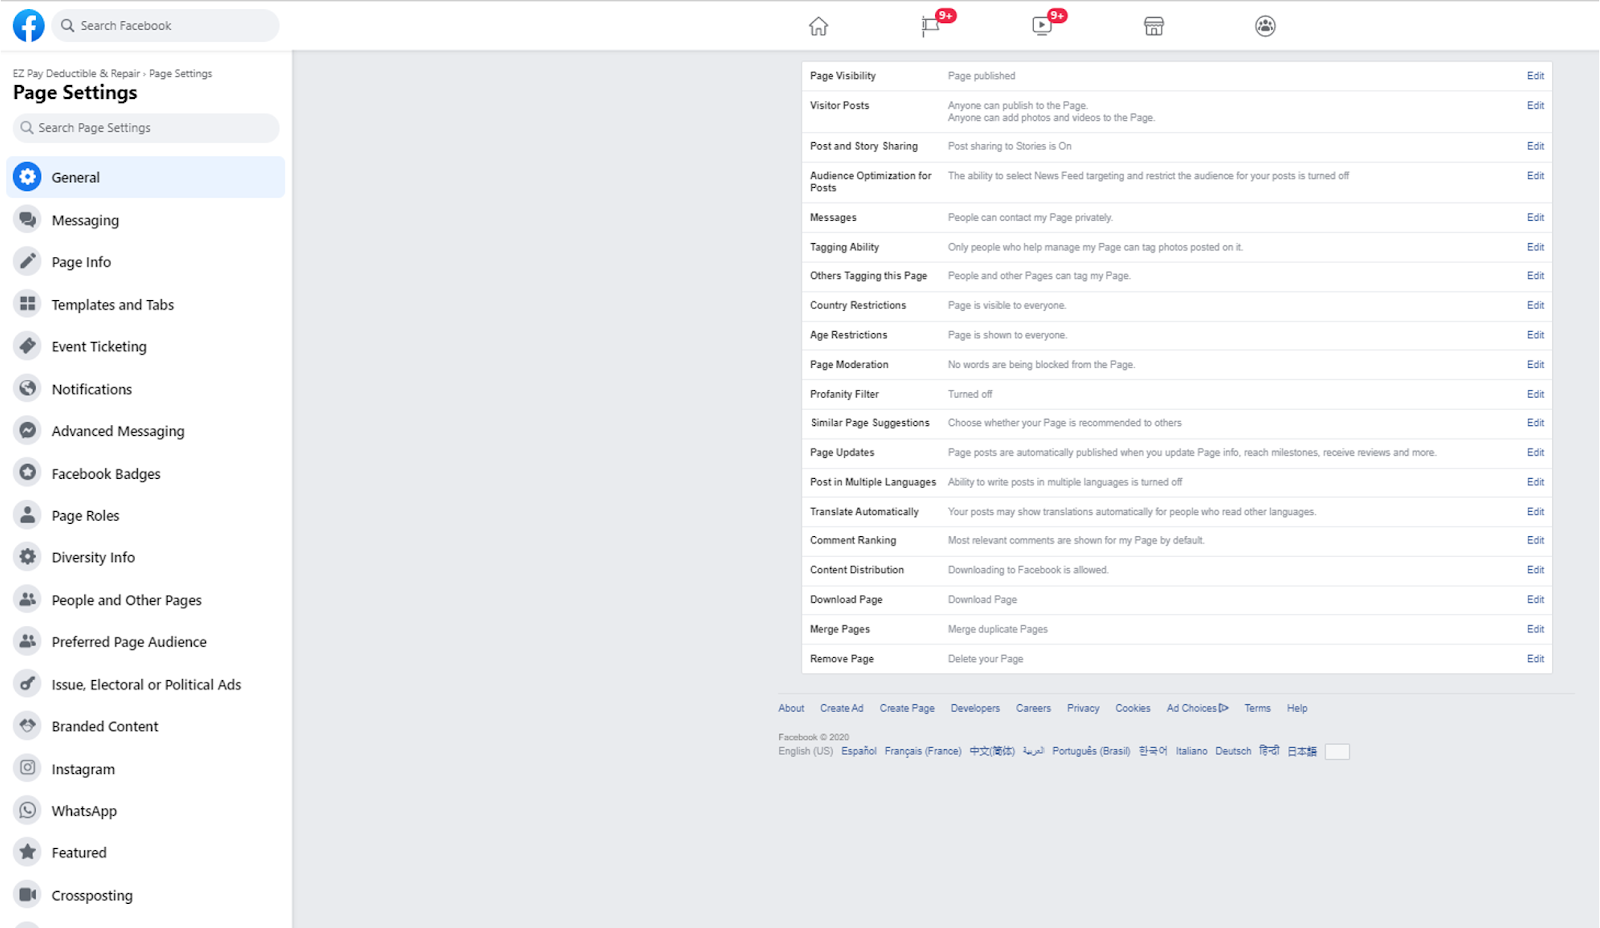Edit Similar Page Suggestions
This screenshot has height=928, width=1600.
[x=1535, y=423]
